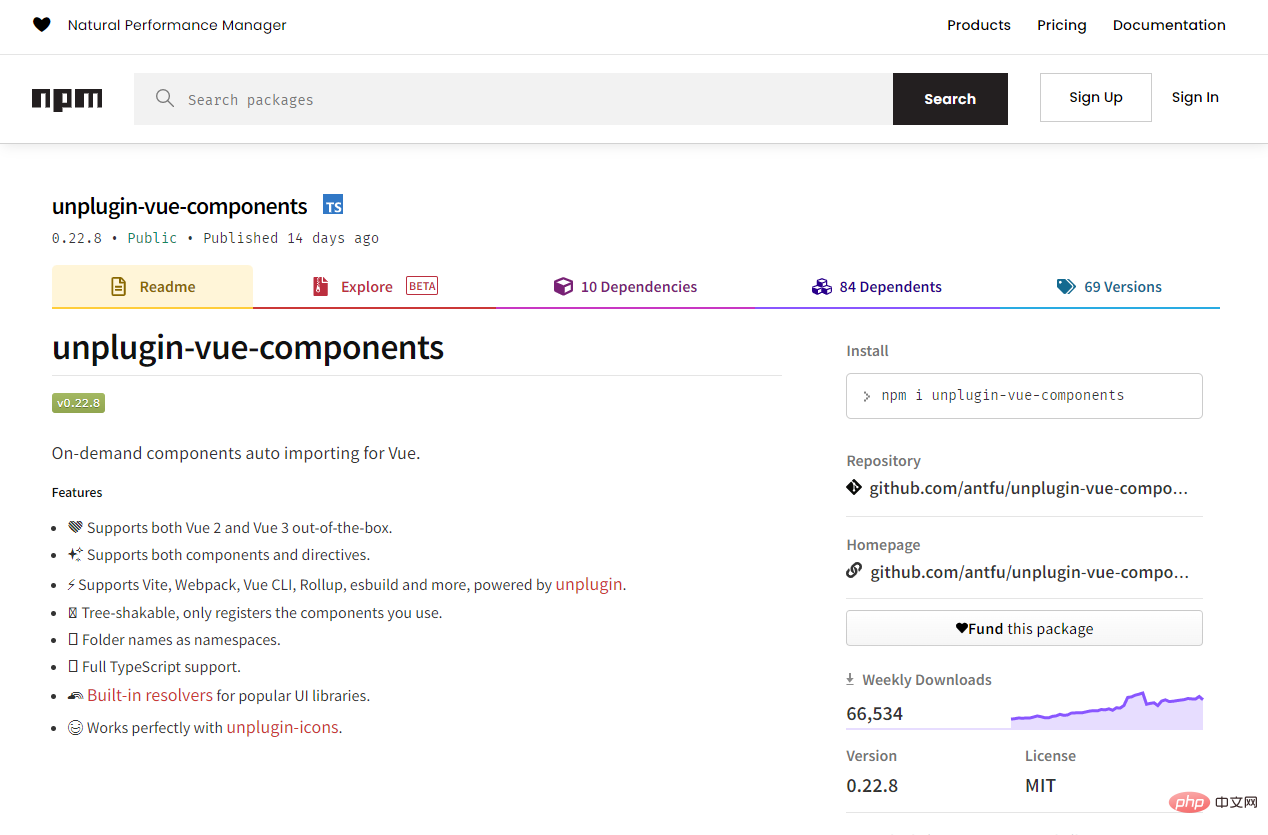The height and width of the screenshot is (835, 1268).
Task: Switch to the Explore BETA tab
Action: [374, 287]
